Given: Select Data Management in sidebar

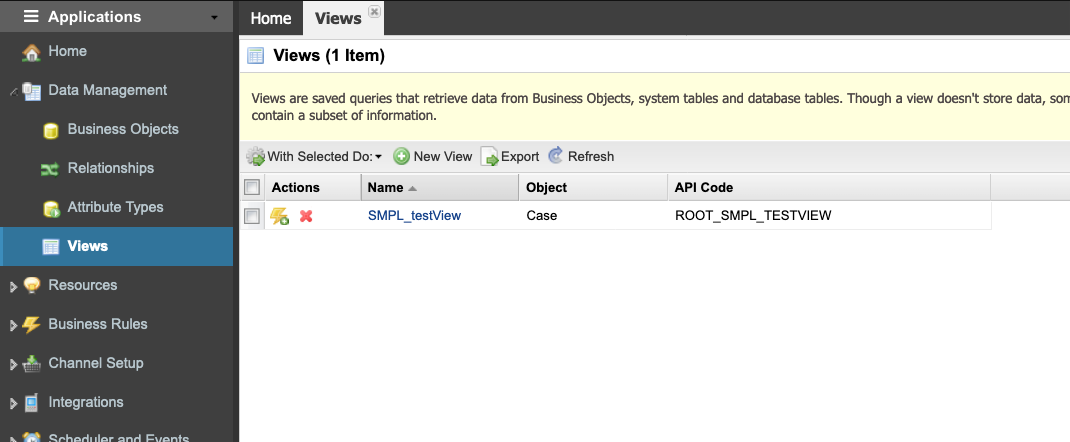Looking at the screenshot, I should 107,90.
